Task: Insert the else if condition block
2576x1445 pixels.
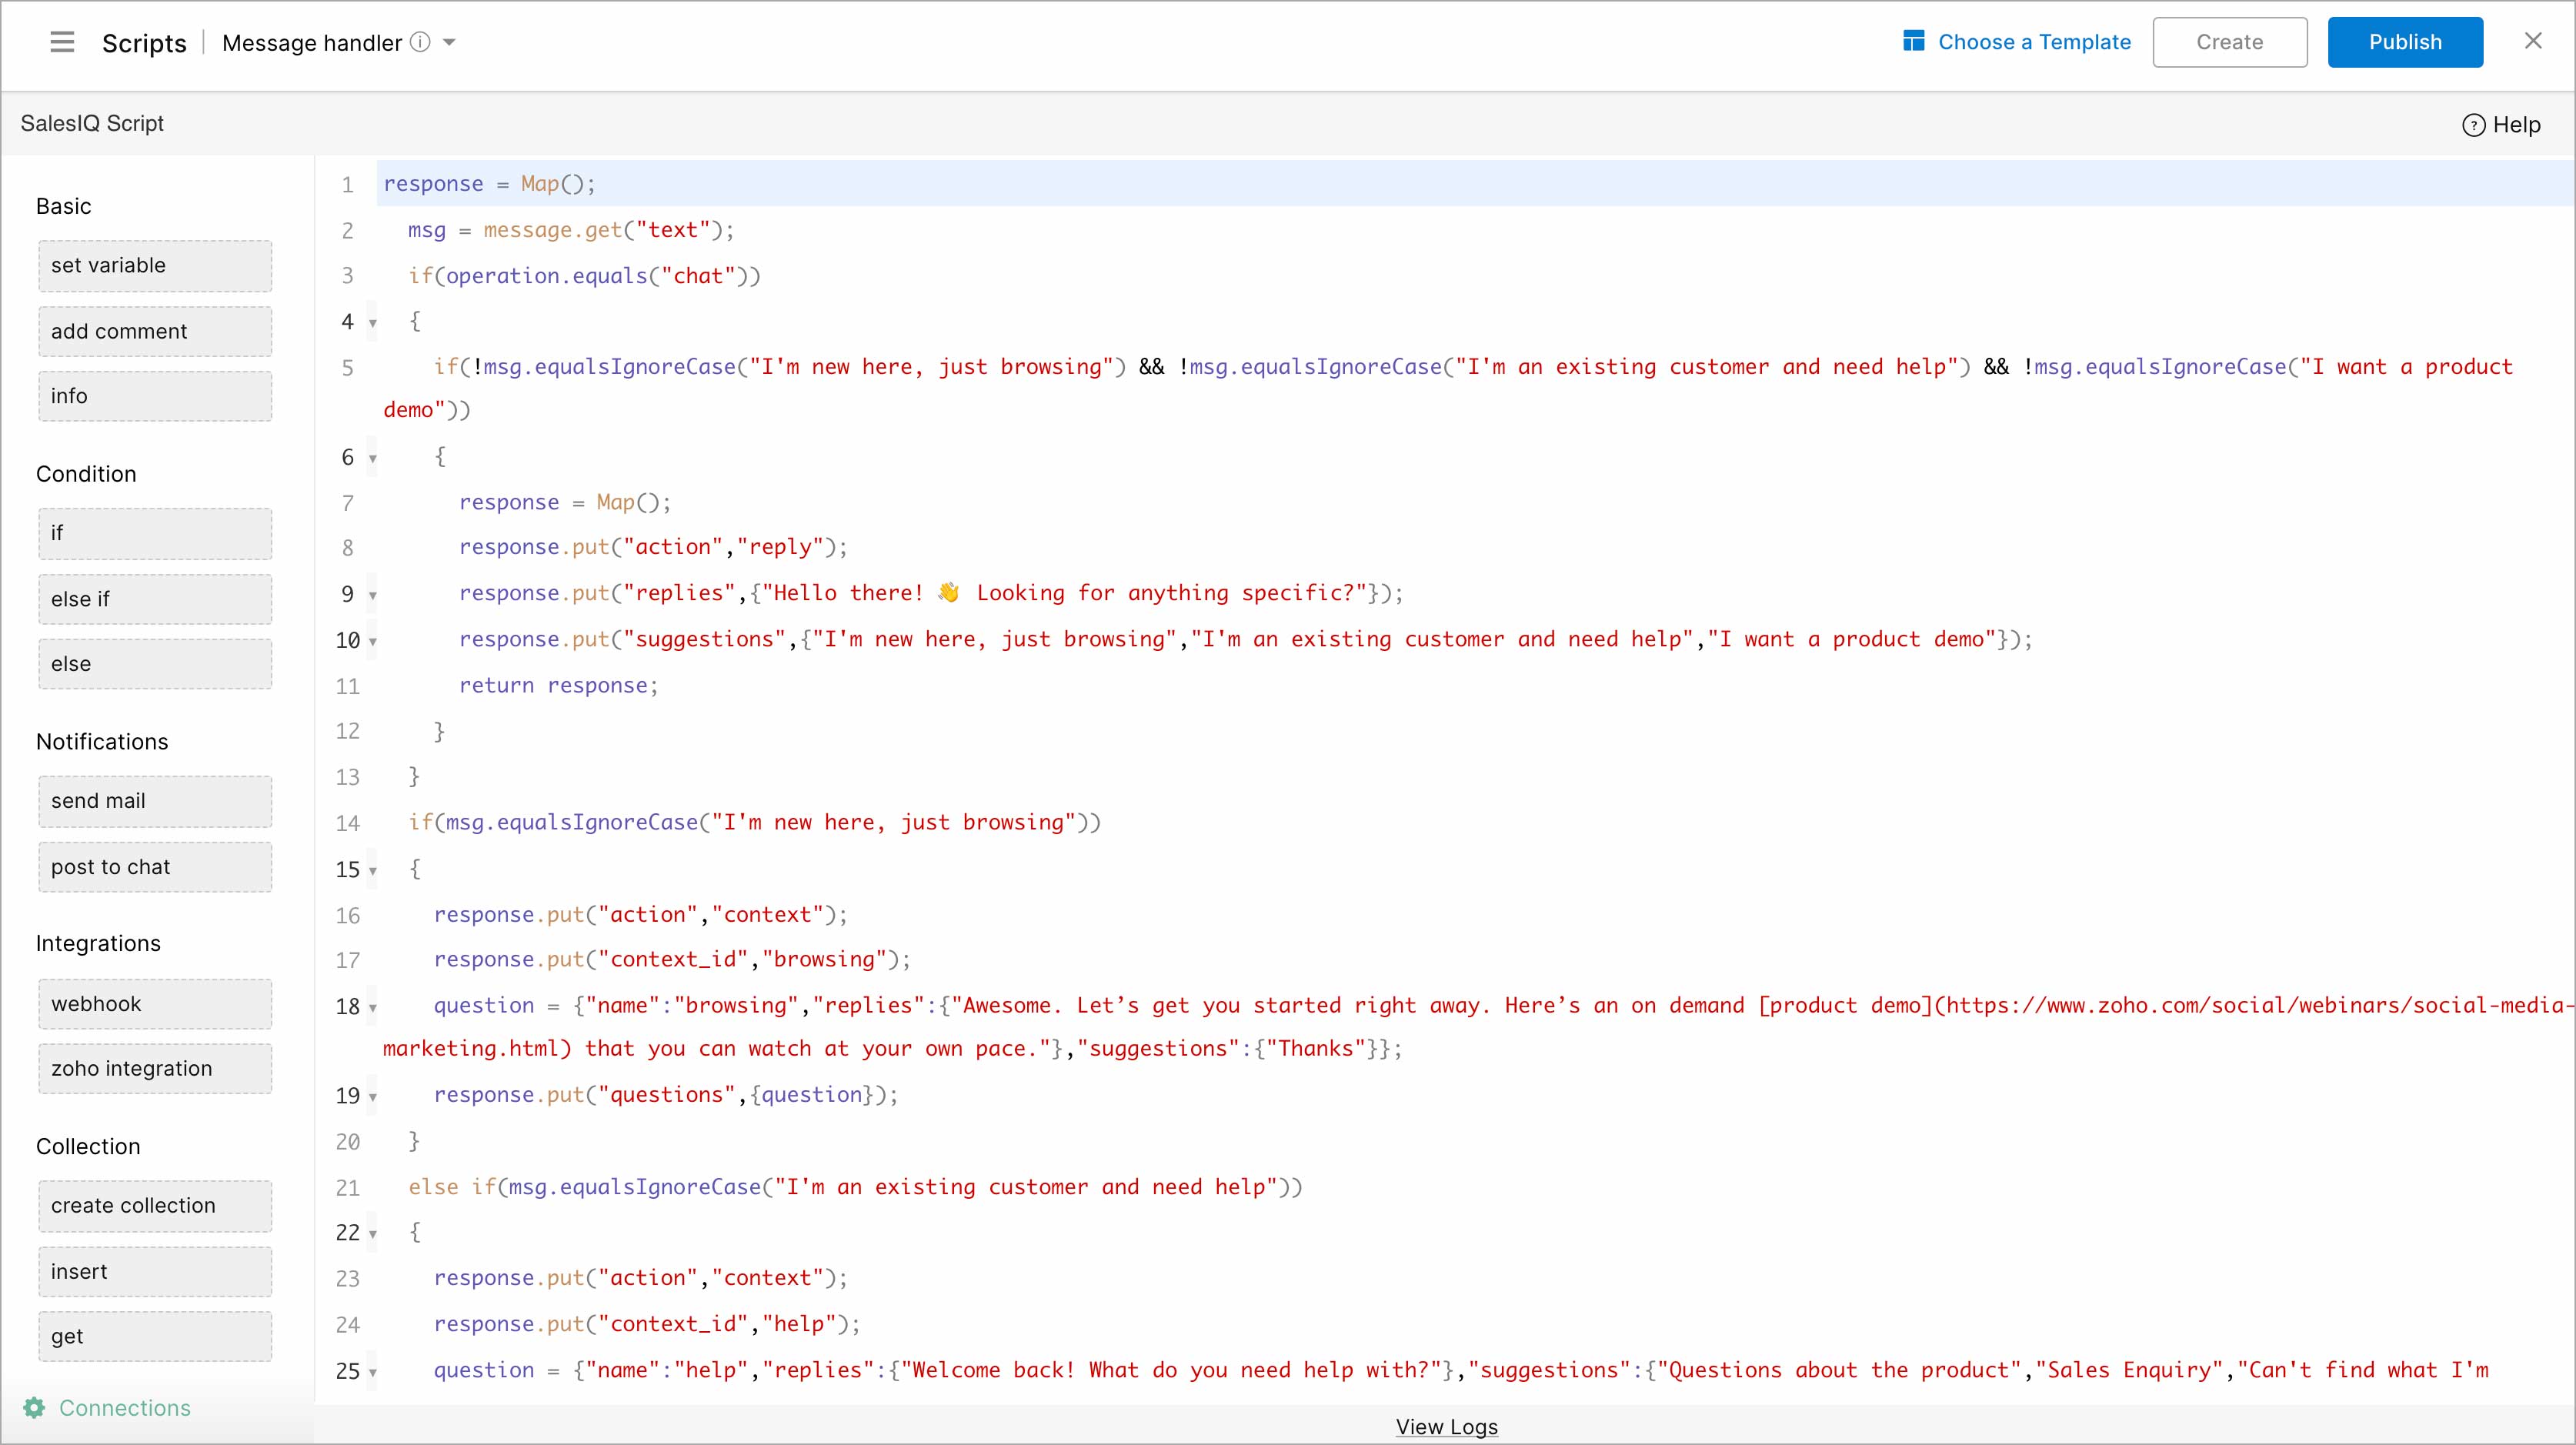Action: [154, 598]
